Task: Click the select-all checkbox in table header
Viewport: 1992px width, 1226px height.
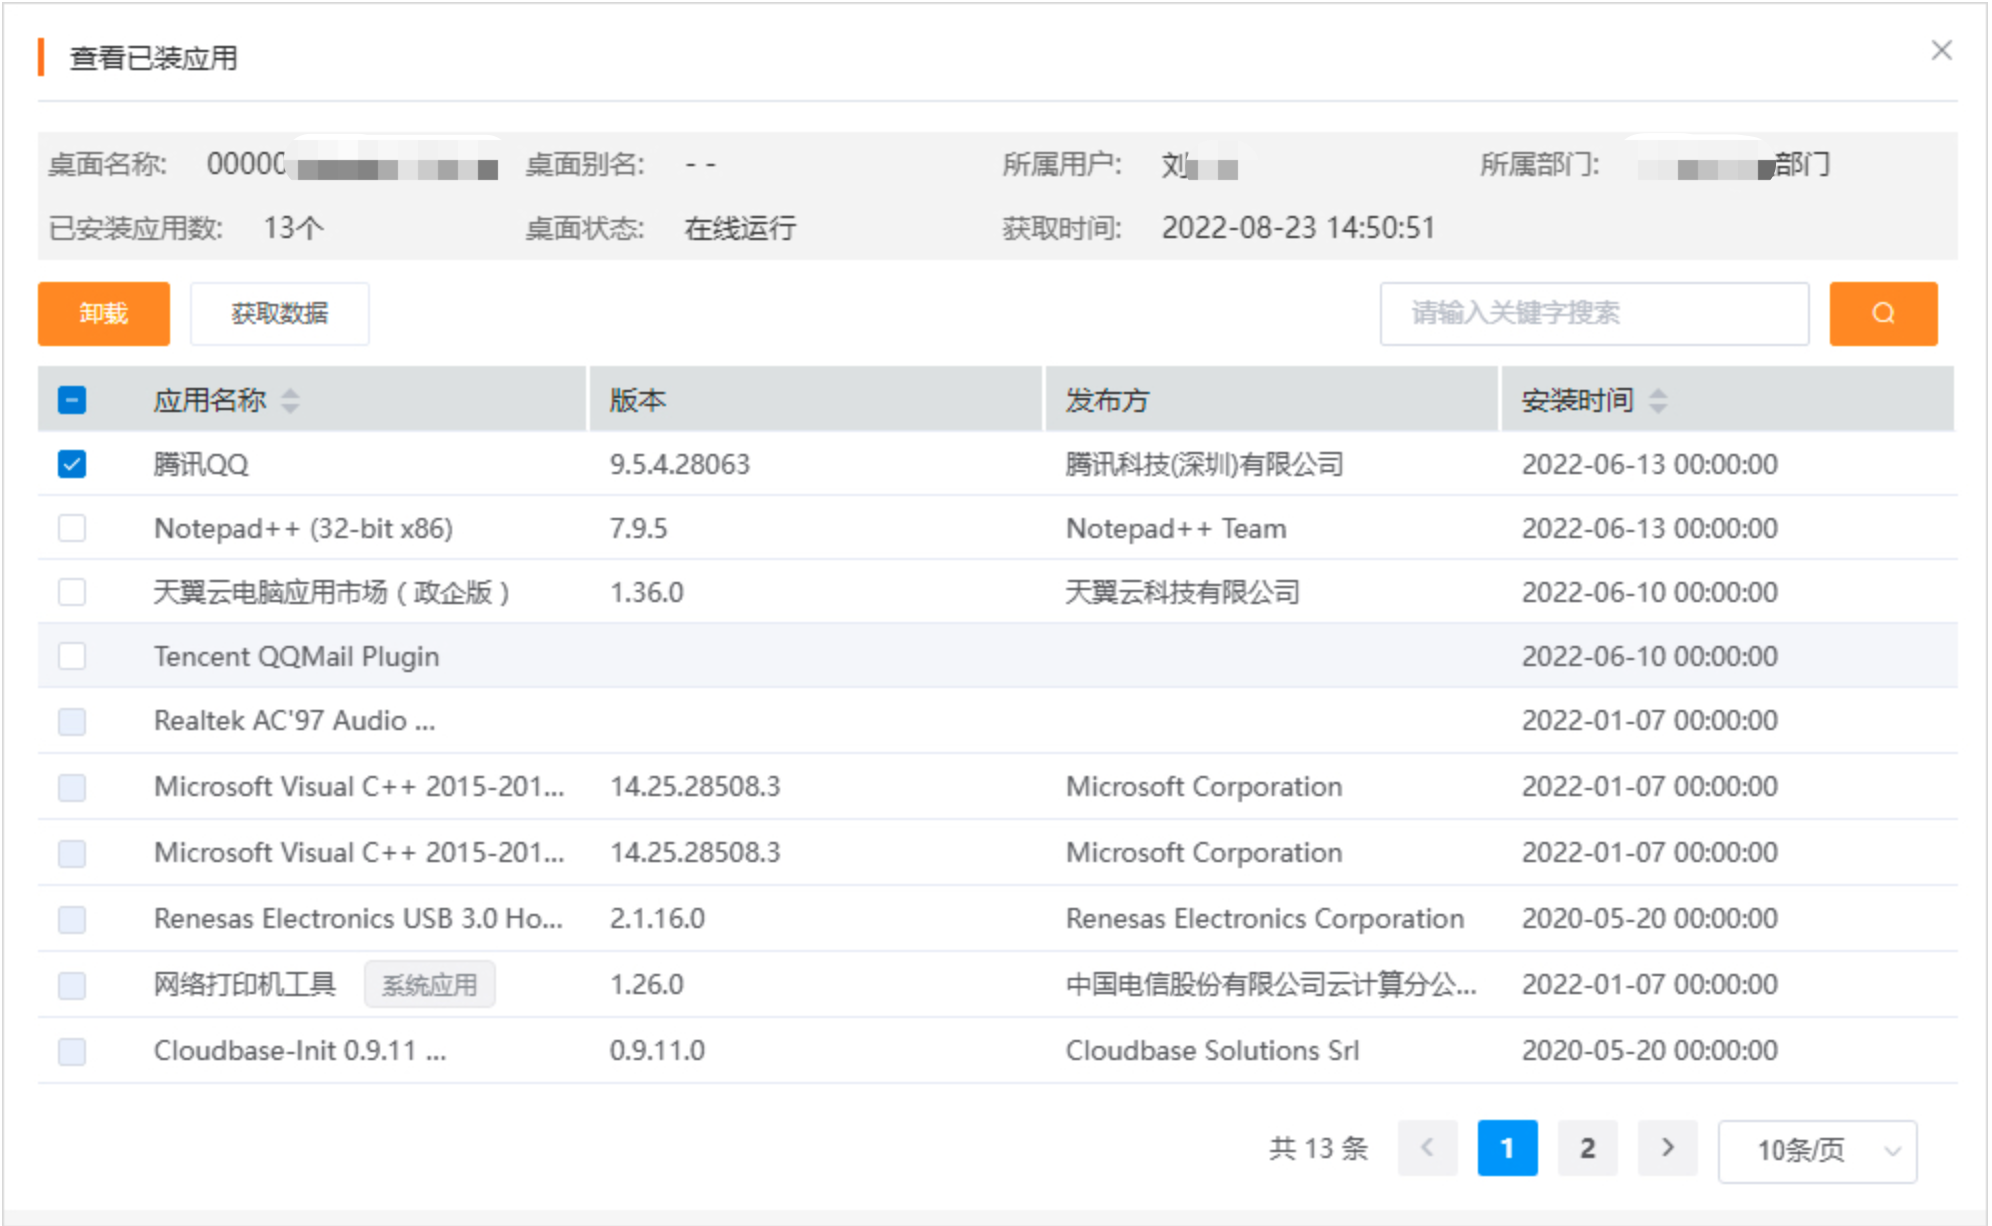Action: coord(71,399)
